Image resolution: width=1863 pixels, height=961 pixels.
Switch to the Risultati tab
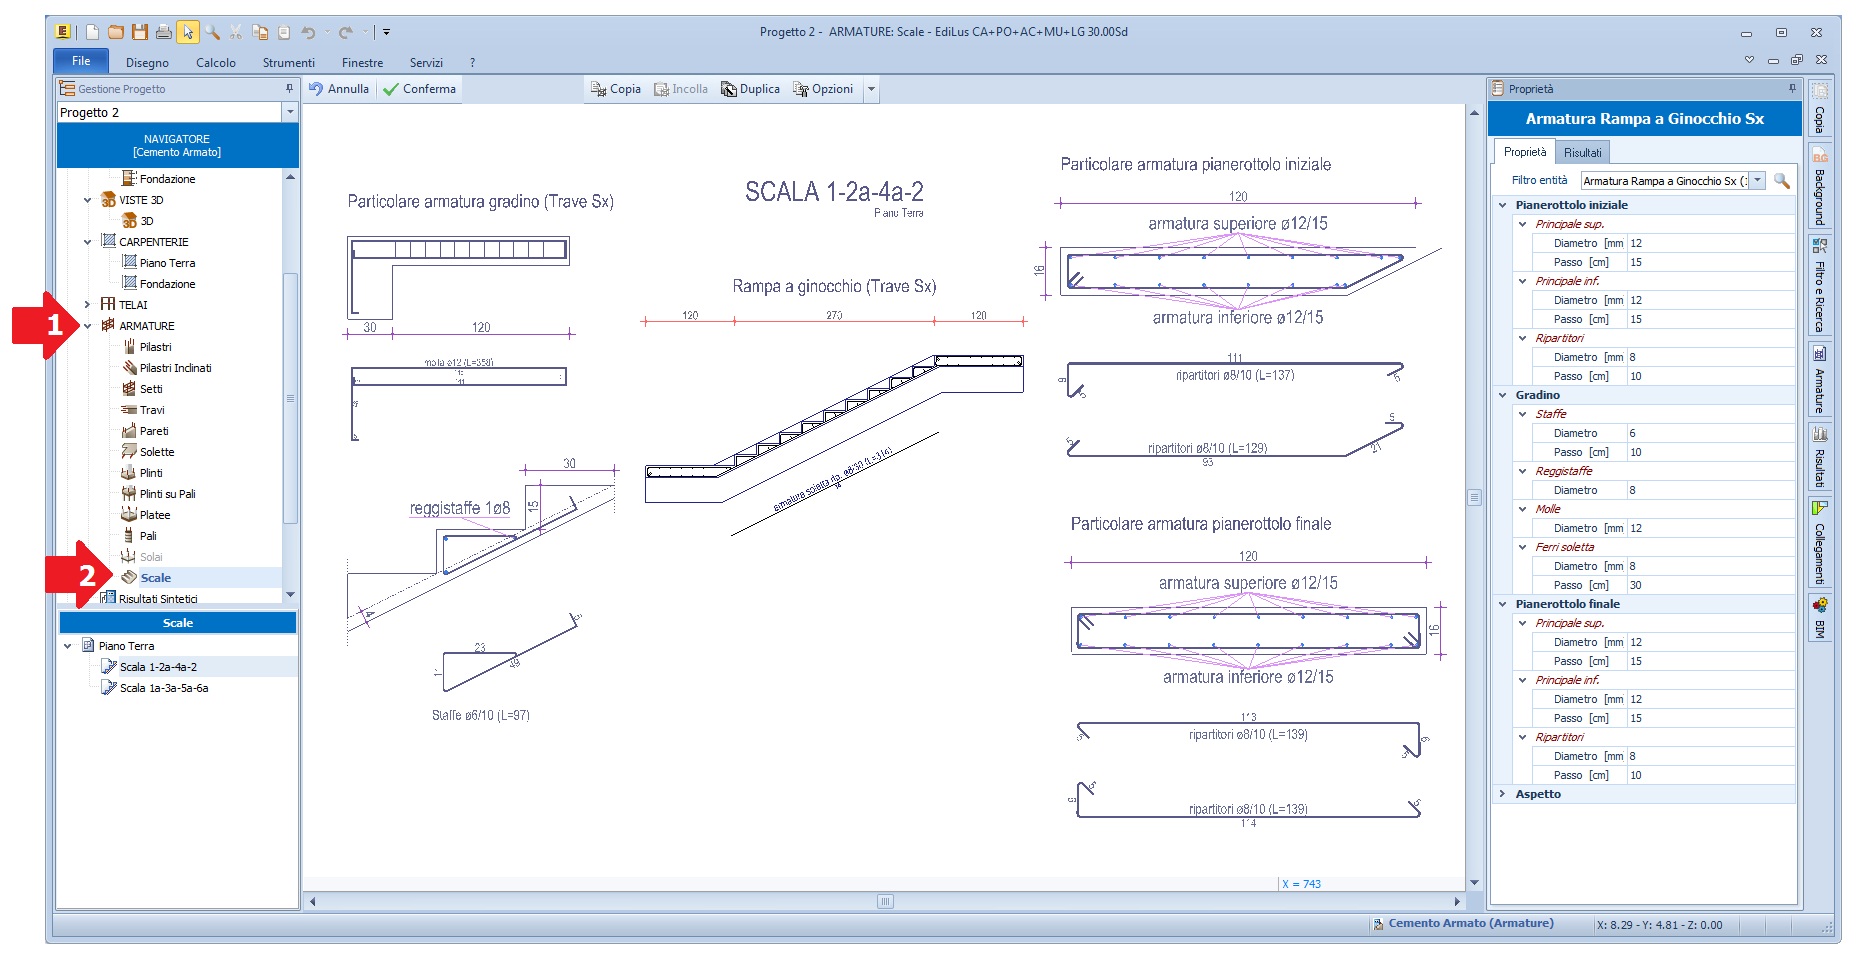1582,153
